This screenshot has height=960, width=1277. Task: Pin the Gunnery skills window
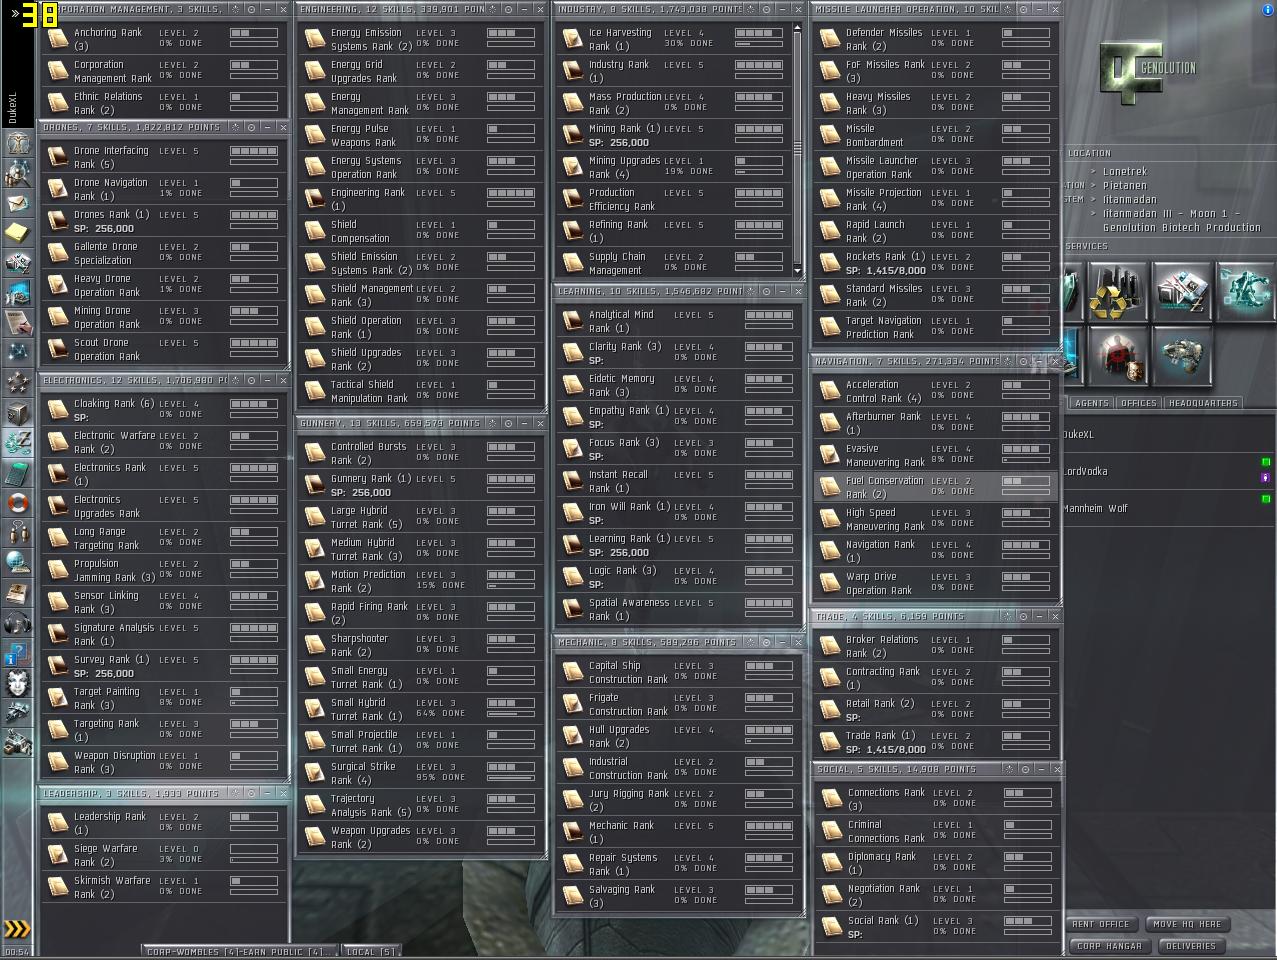click(492, 423)
